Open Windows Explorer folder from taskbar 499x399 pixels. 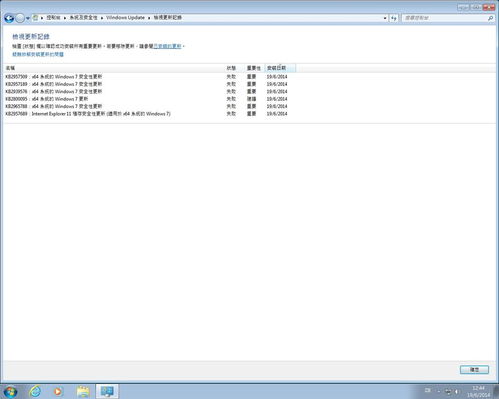(x=83, y=391)
